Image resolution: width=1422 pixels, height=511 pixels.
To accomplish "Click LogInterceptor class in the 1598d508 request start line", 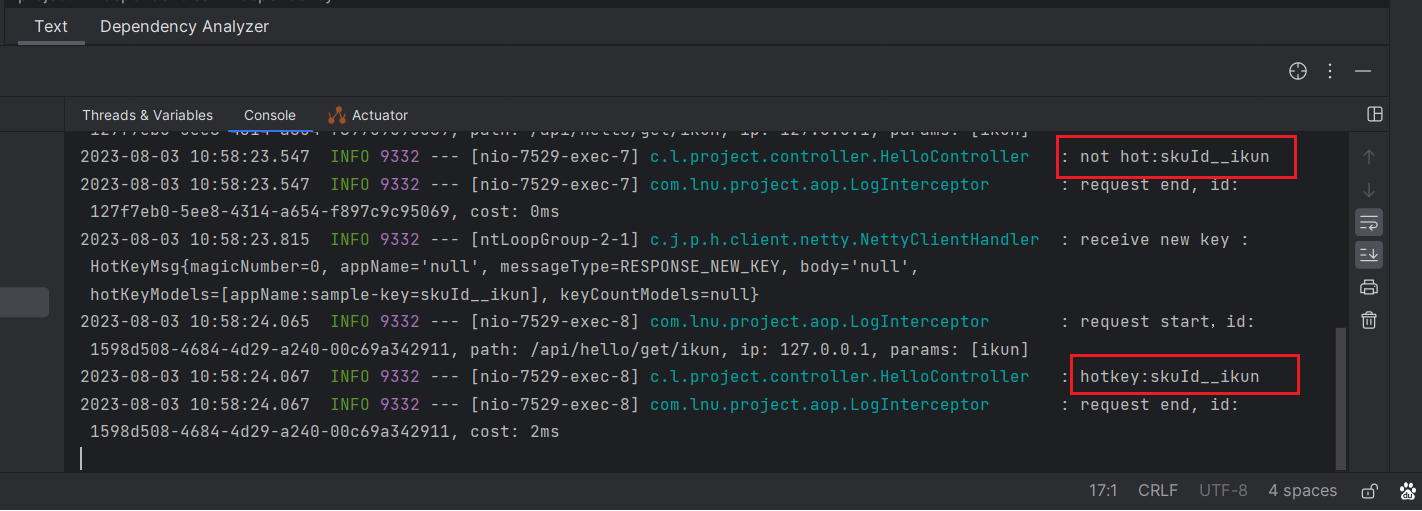I will click(x=819, y=322).
